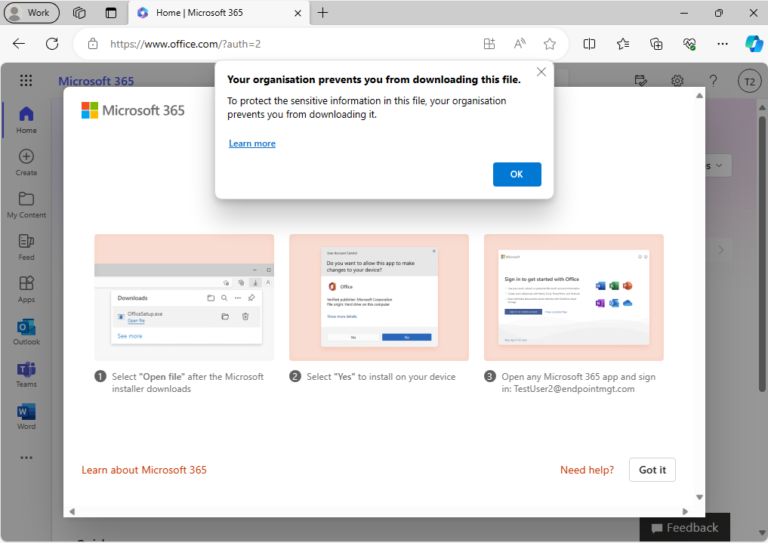Click the edit note icon in header
768x543 pixels.
point(641,80)
